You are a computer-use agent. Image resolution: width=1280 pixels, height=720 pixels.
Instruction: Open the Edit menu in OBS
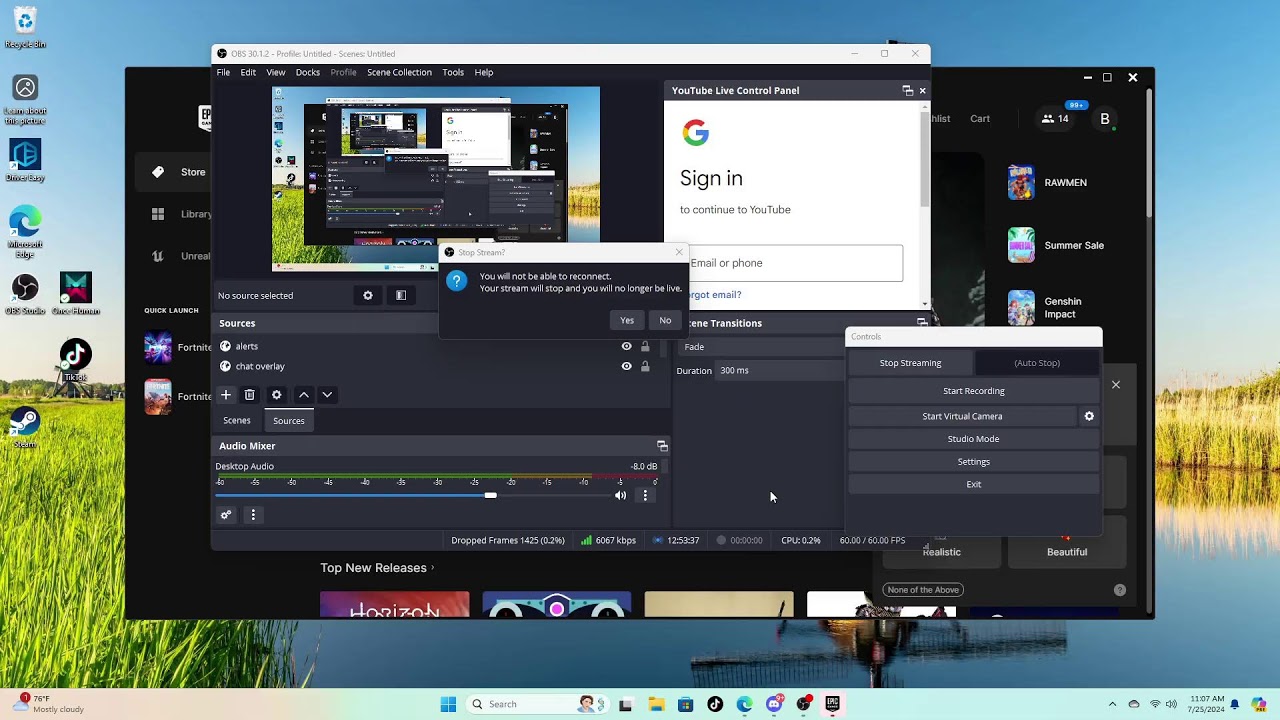pos(248,72)
